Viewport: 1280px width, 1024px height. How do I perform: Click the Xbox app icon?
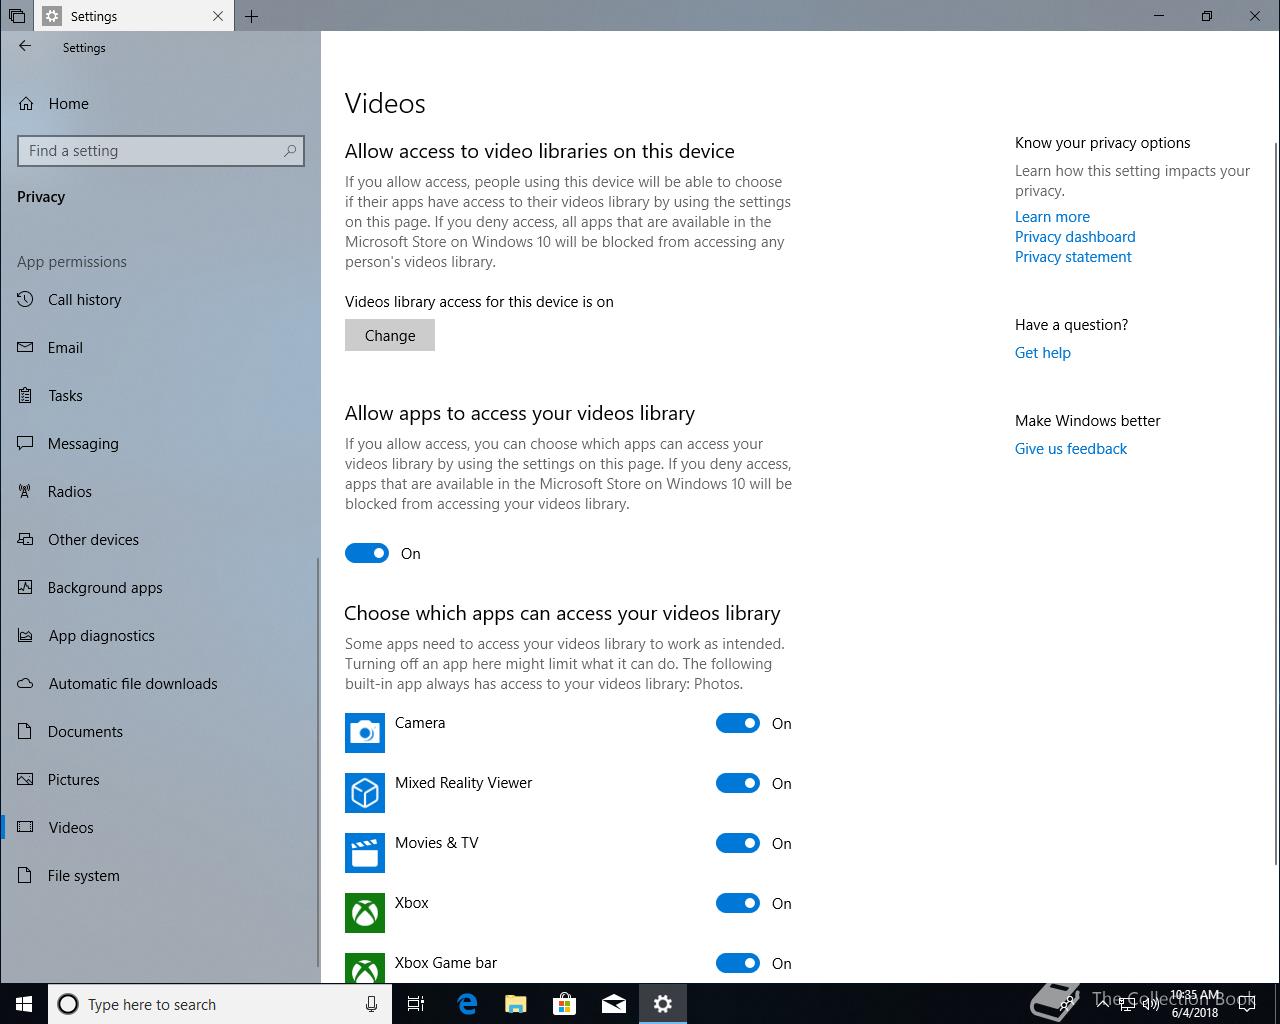tap(365, 913)
